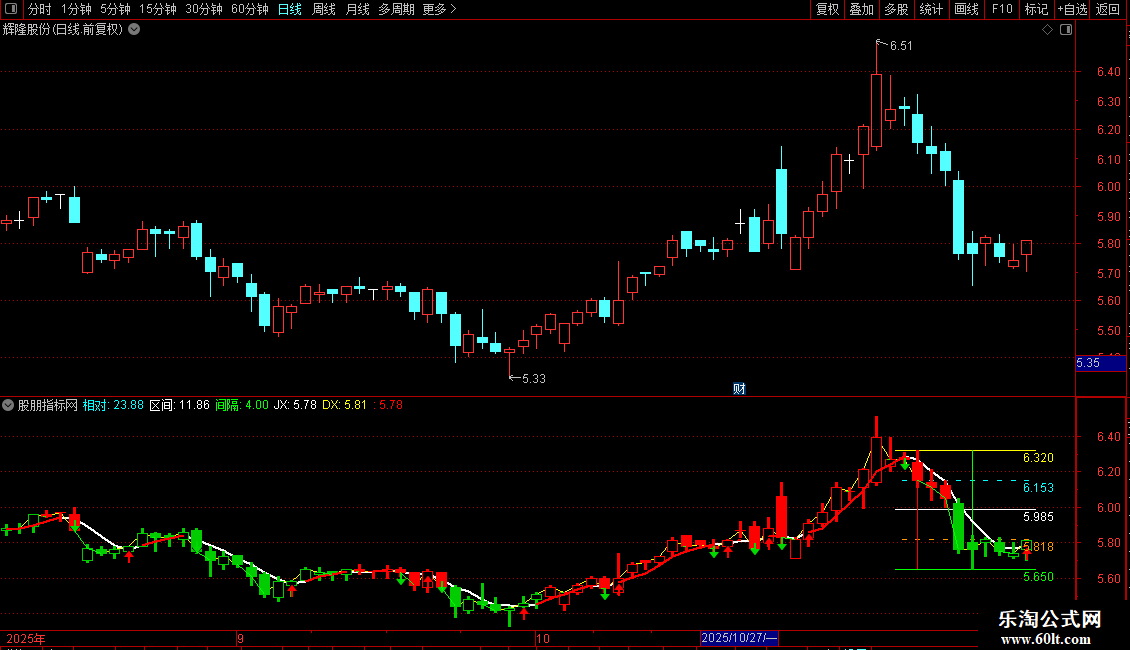Click the 5.818 level label
Viewport: 1130px width, 650px height.
point(1038,547)
